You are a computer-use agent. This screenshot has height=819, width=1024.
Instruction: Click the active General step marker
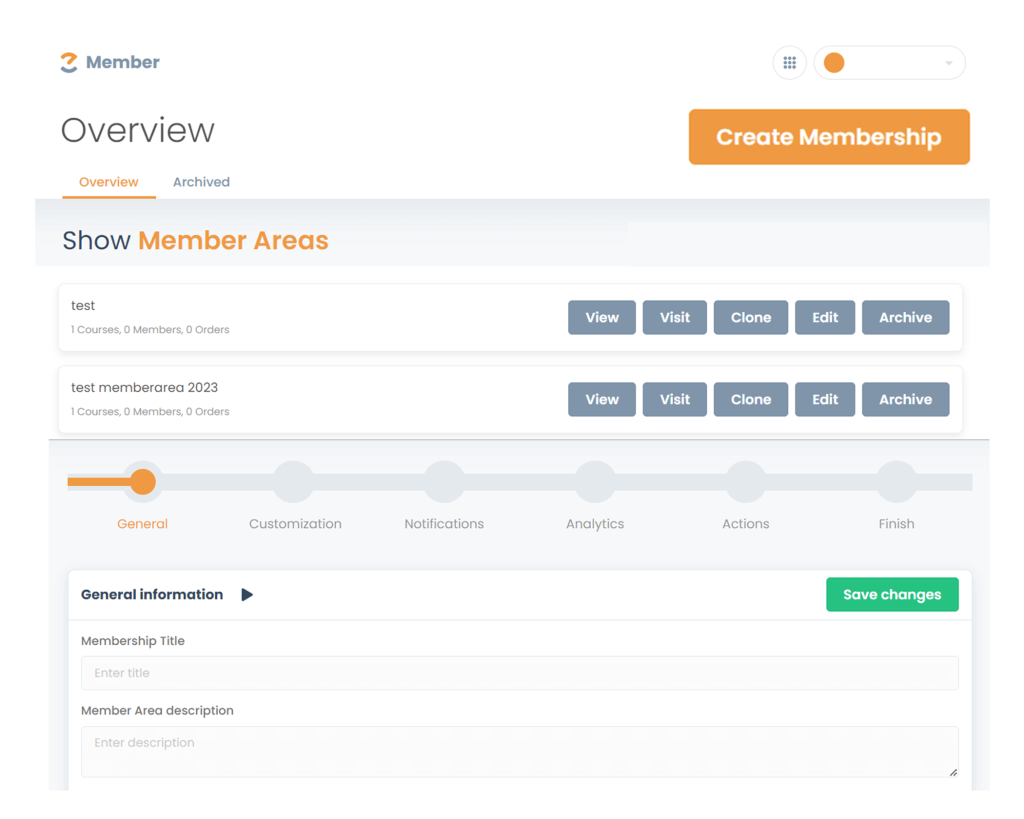[x=143, y=482]
